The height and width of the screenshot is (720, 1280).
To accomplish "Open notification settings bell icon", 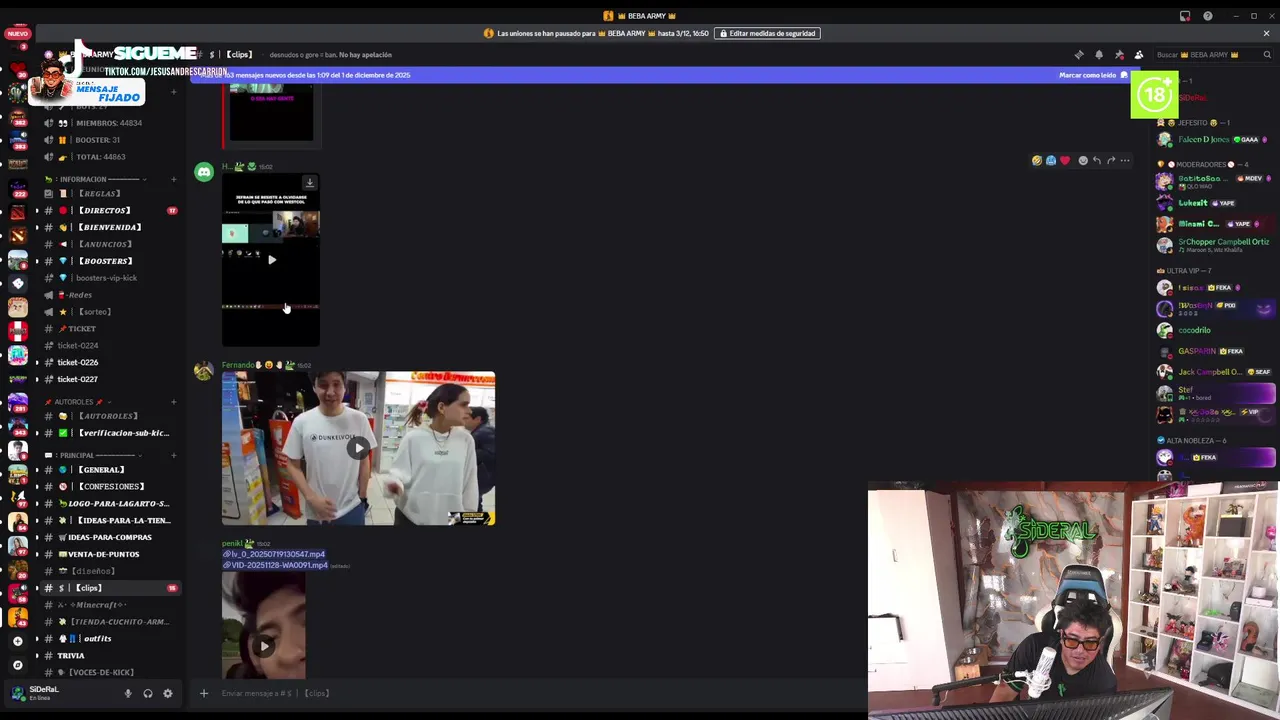I will [1099, 55].
